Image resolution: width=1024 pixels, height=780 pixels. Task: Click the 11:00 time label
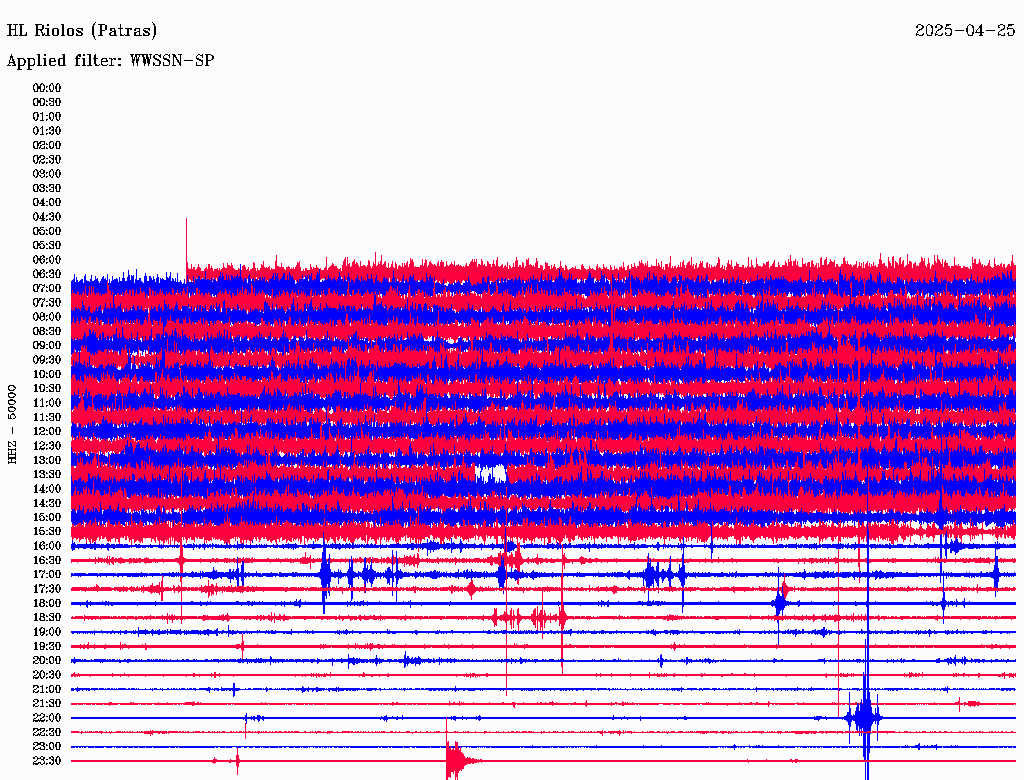pos(47,403)
